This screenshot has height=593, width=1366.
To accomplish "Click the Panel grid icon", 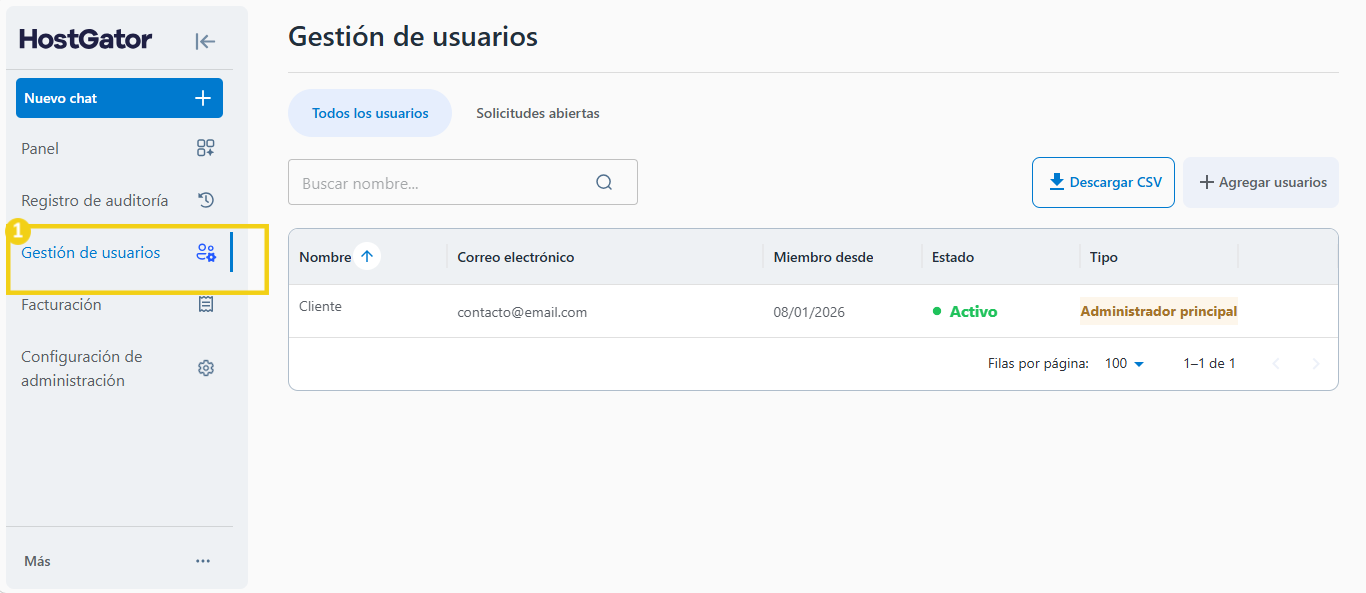I will (205, 148).
